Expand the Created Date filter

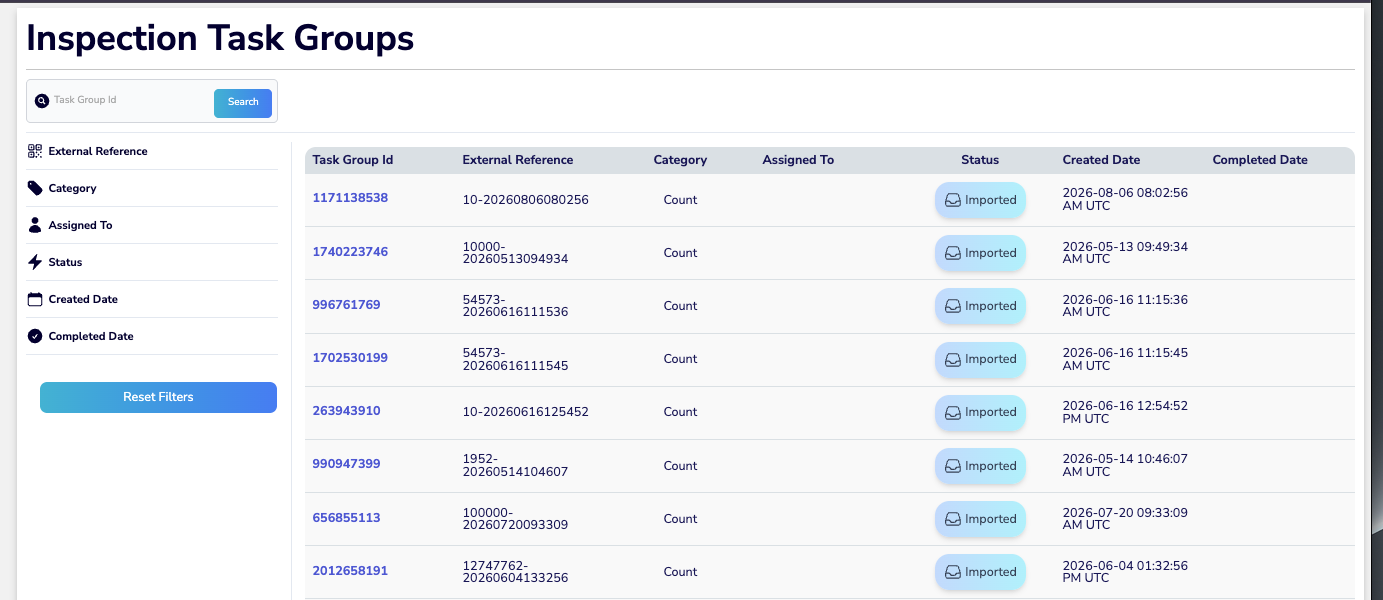tap(151, 299)
